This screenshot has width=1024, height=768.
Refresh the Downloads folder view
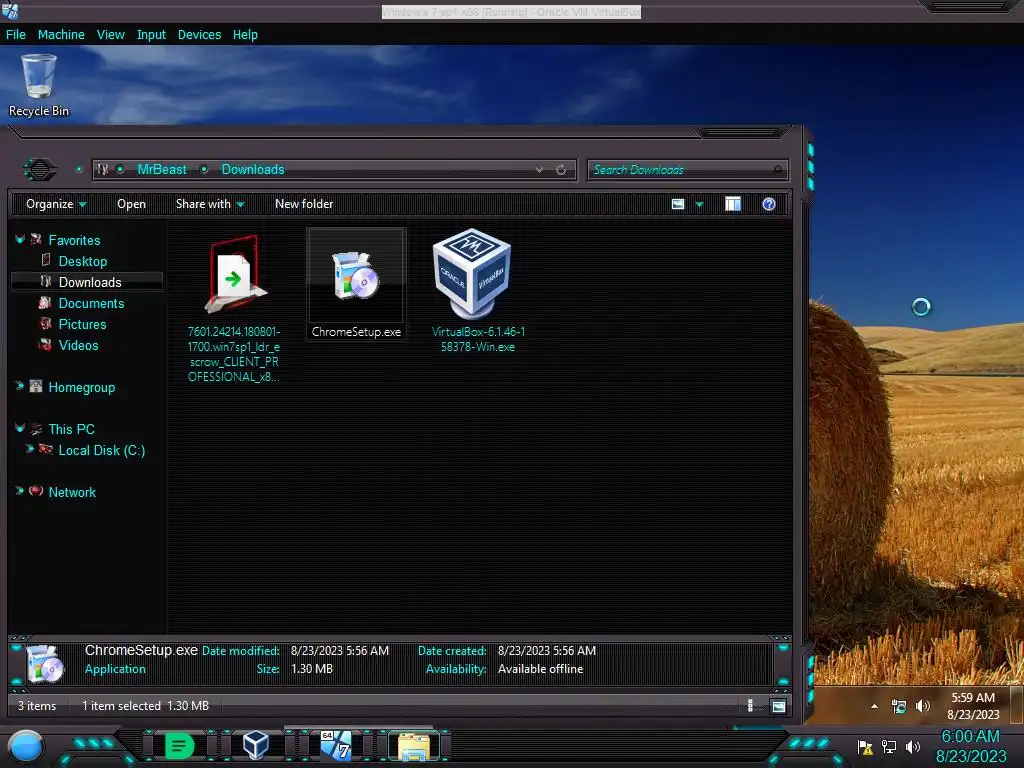pyautogui.click(x=561, y=170)
